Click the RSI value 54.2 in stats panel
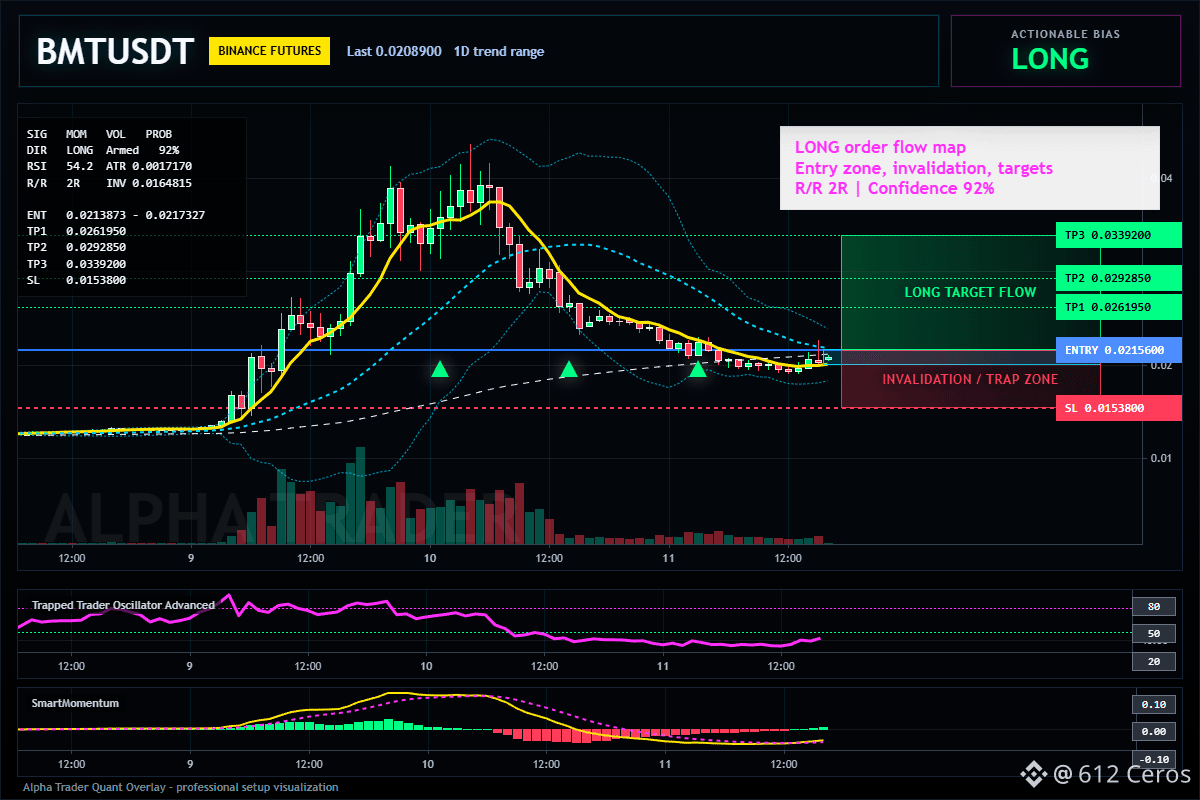 click(x=80, y=166)
